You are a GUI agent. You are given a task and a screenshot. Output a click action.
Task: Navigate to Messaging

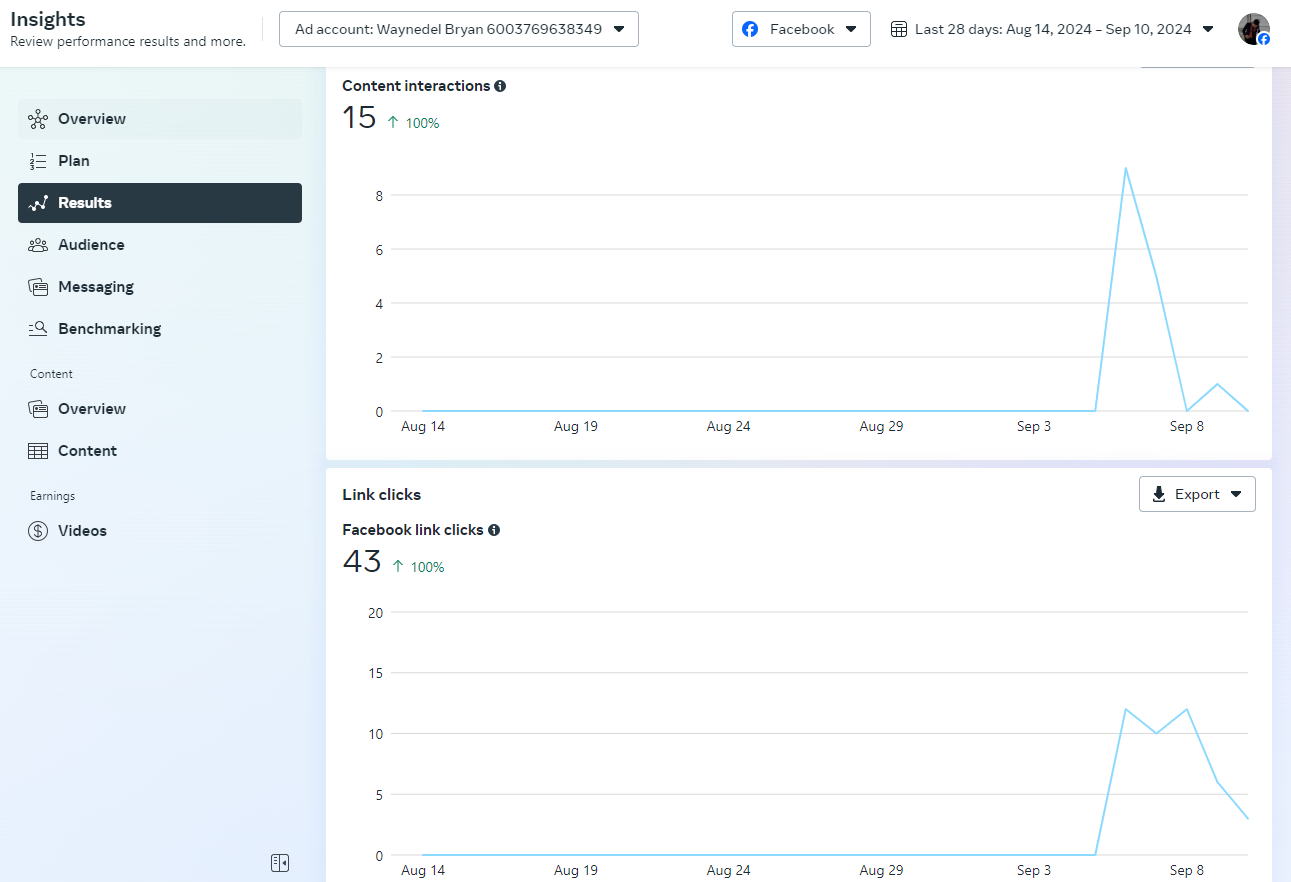160,287
